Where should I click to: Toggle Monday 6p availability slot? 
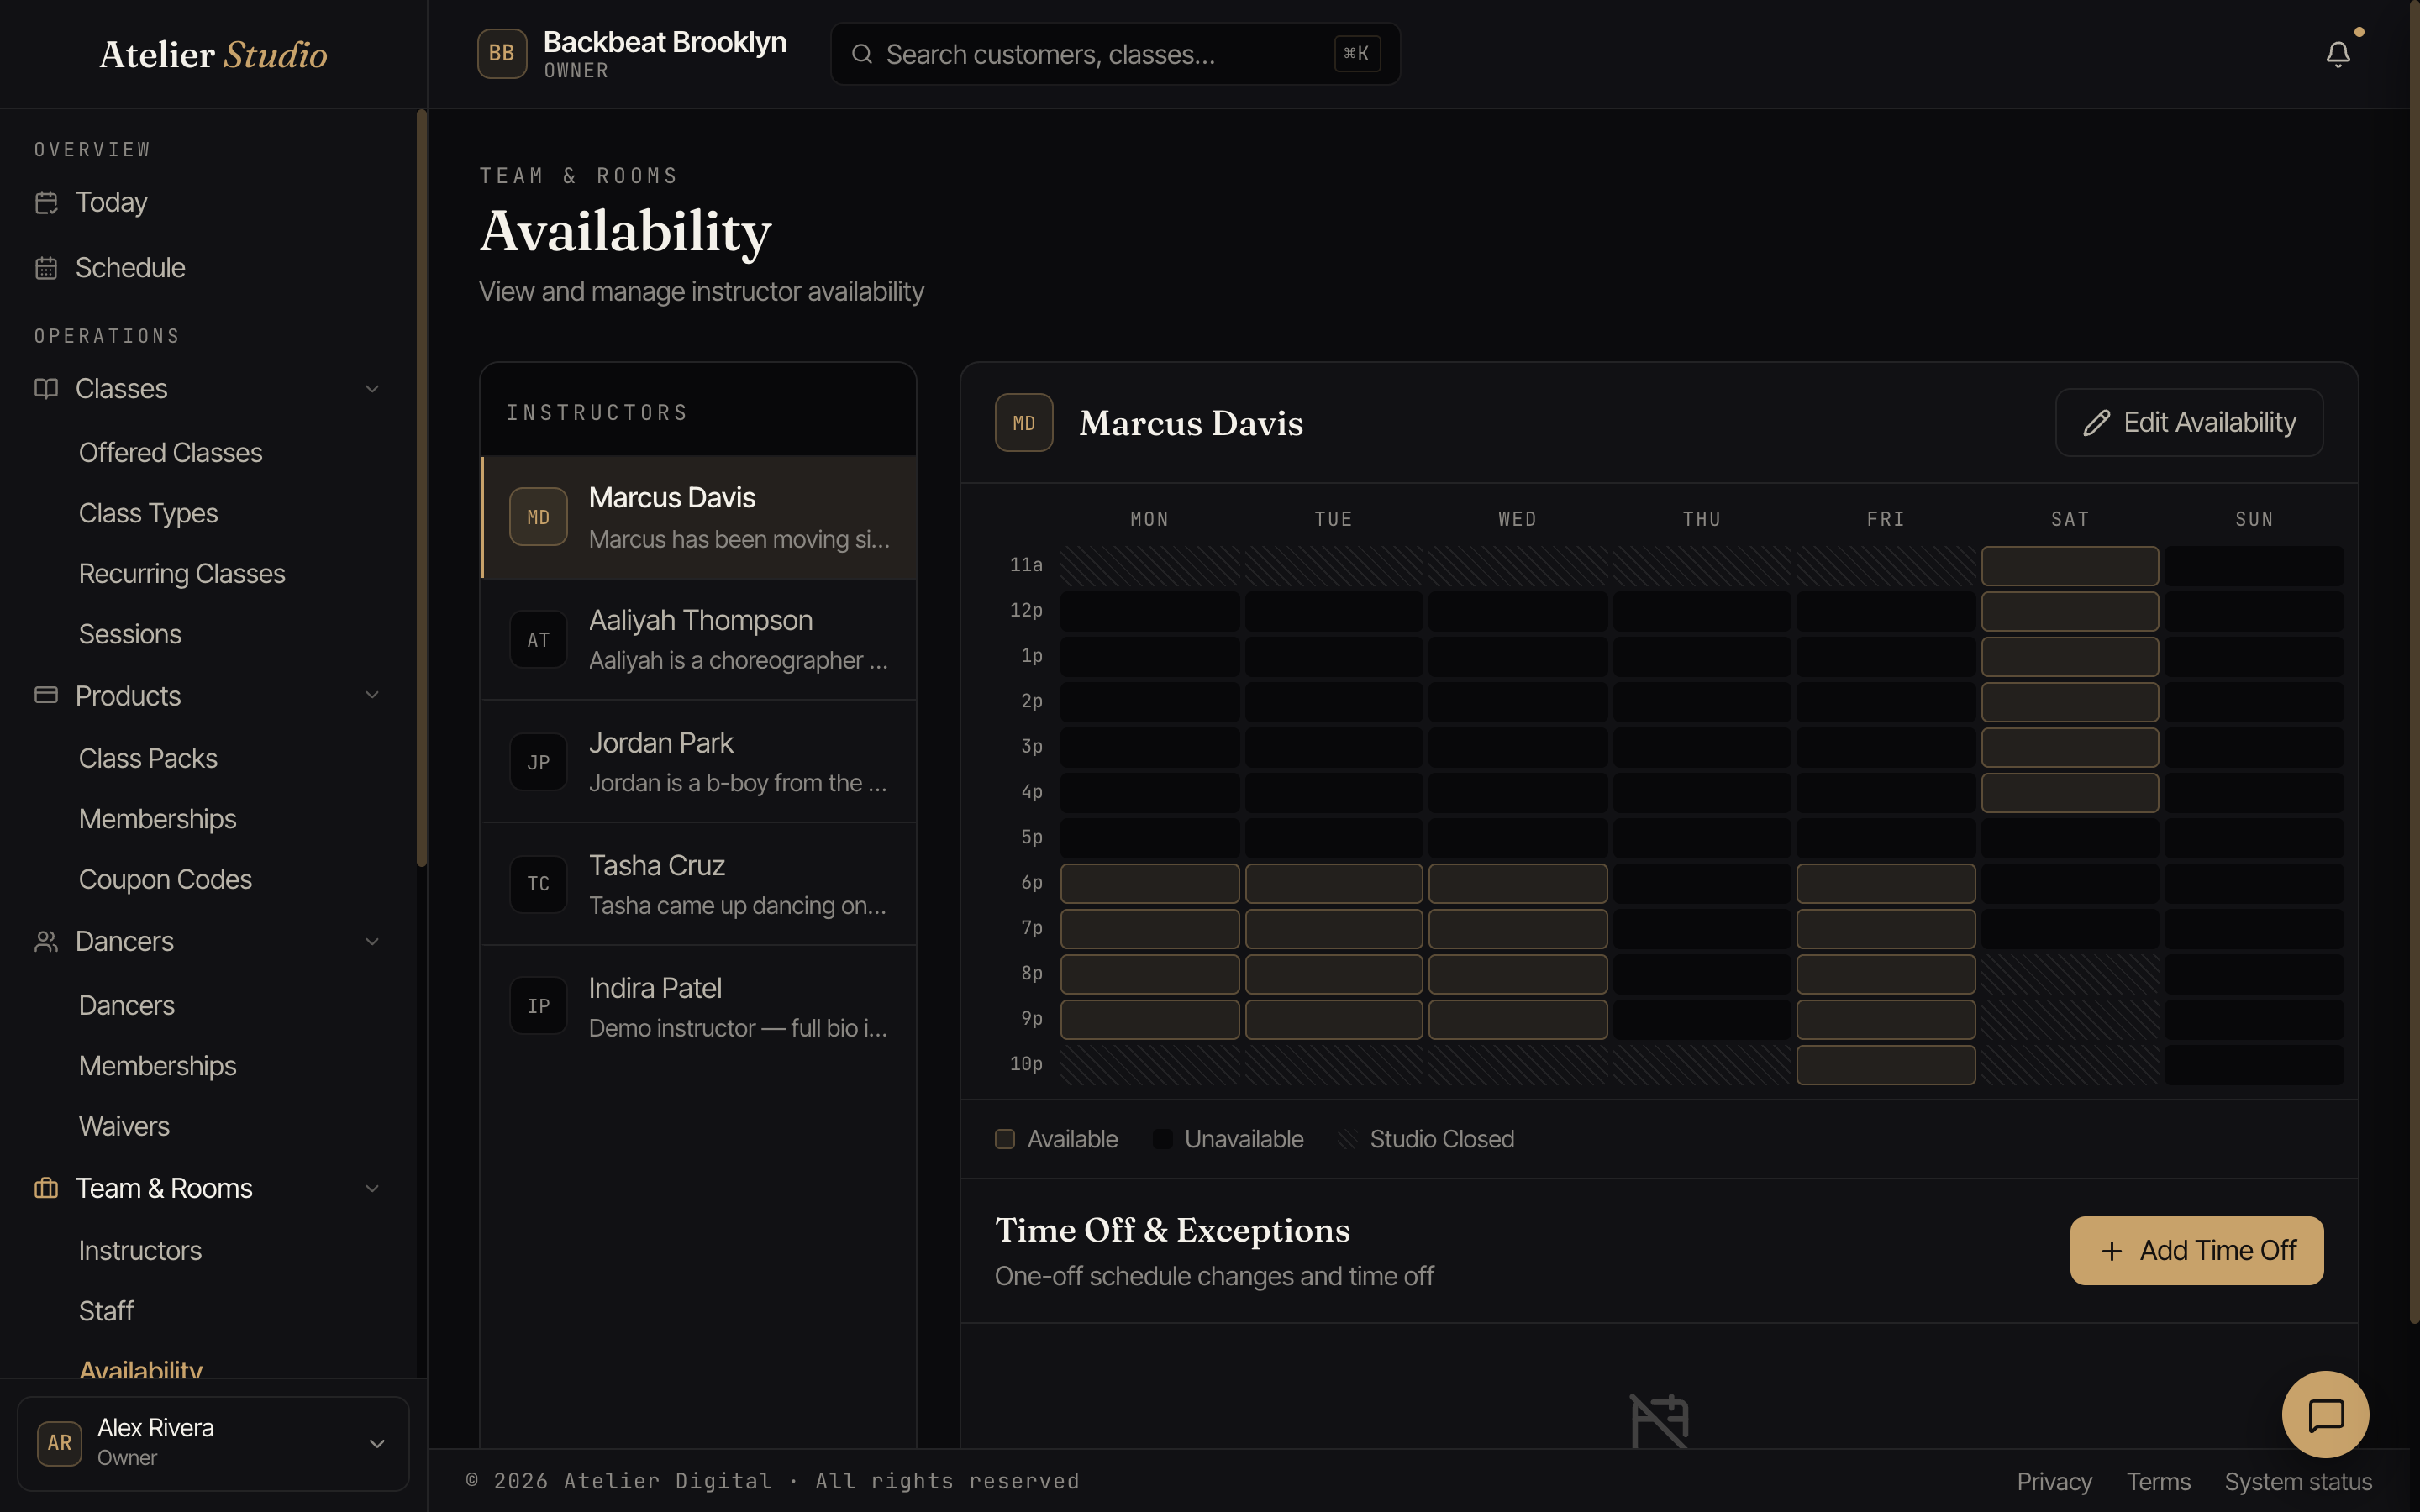point(1150,884)
